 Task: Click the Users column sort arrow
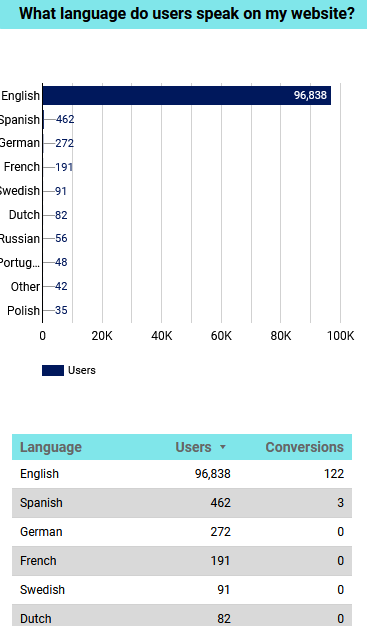223,447
